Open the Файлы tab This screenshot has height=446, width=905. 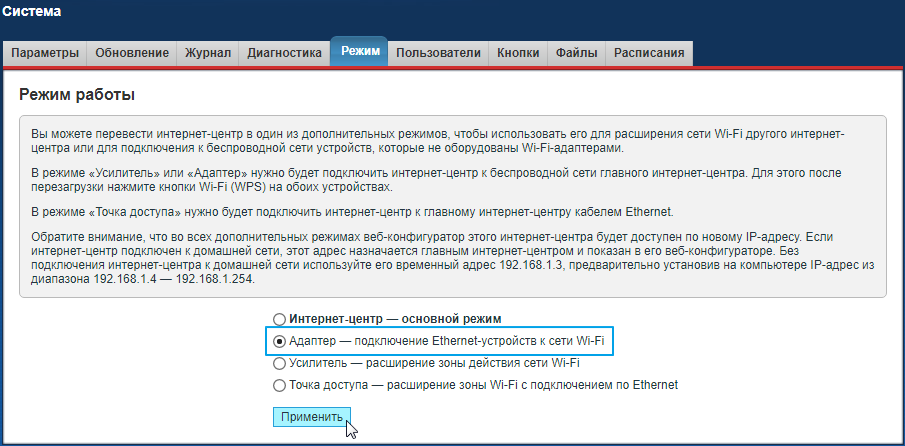577,53
